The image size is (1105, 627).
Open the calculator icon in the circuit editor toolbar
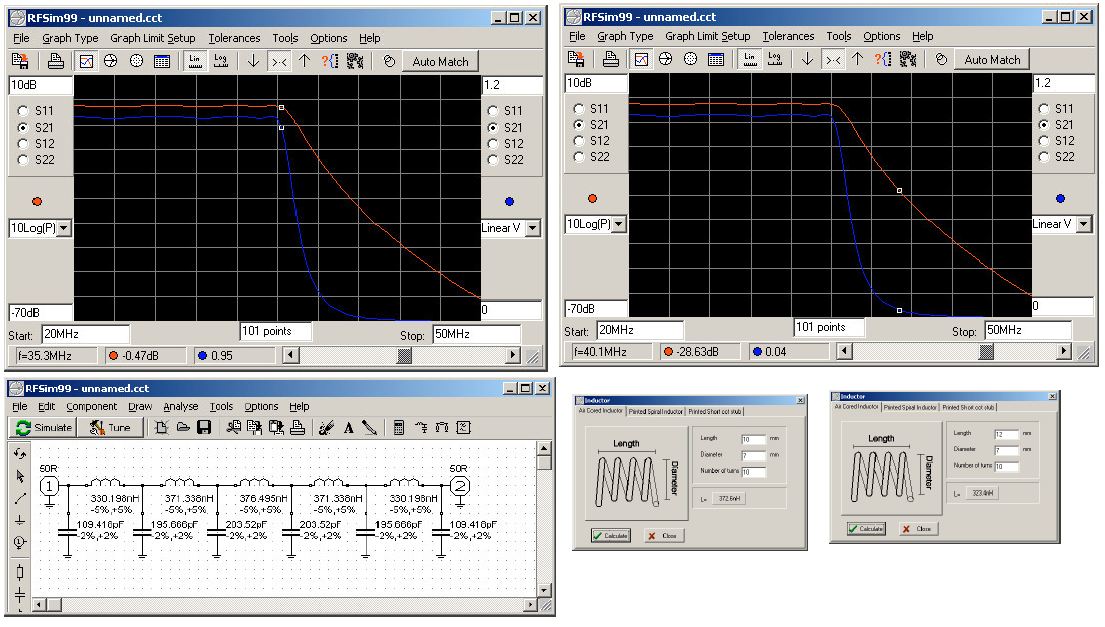(x=398, y=428)
